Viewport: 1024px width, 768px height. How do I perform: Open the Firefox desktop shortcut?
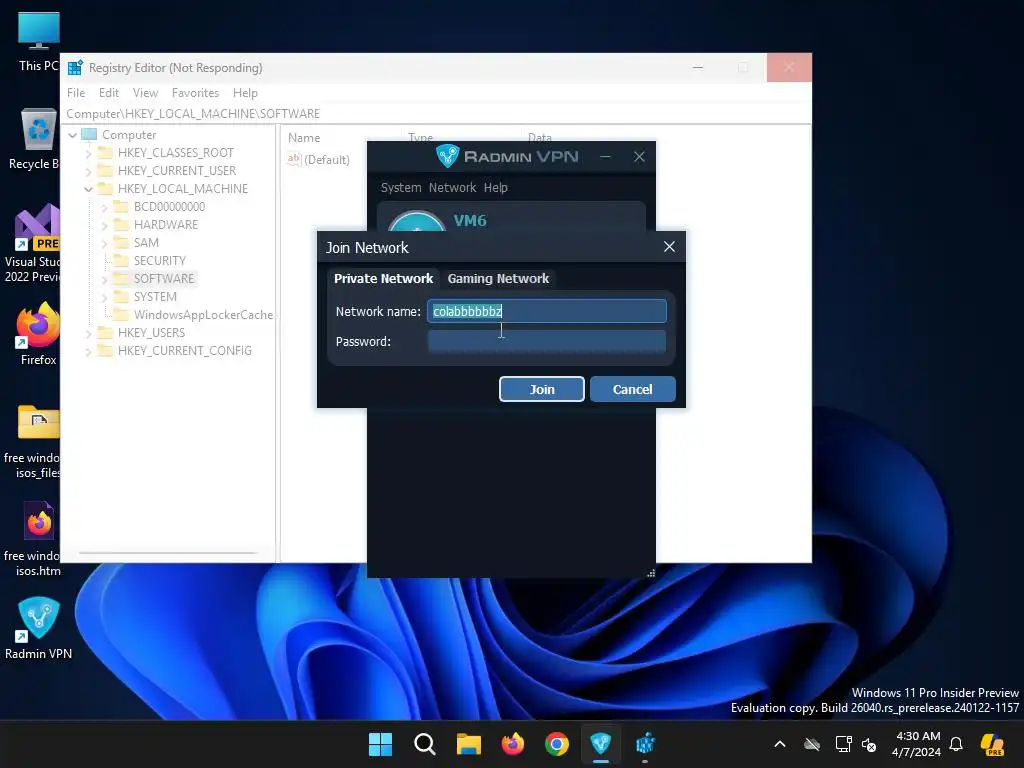[38, 334]
